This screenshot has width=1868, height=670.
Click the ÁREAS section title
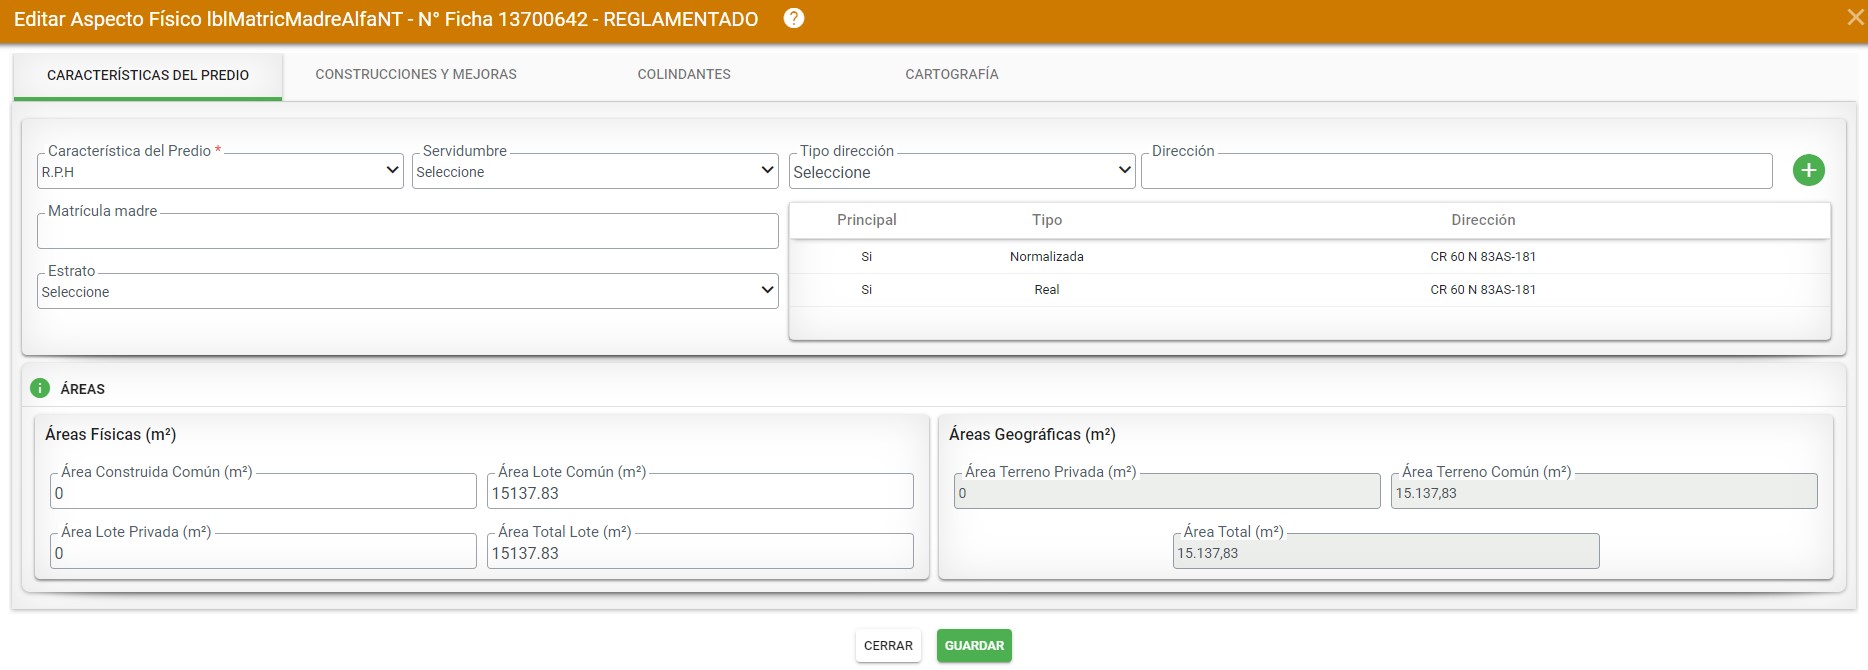point(83,389)
